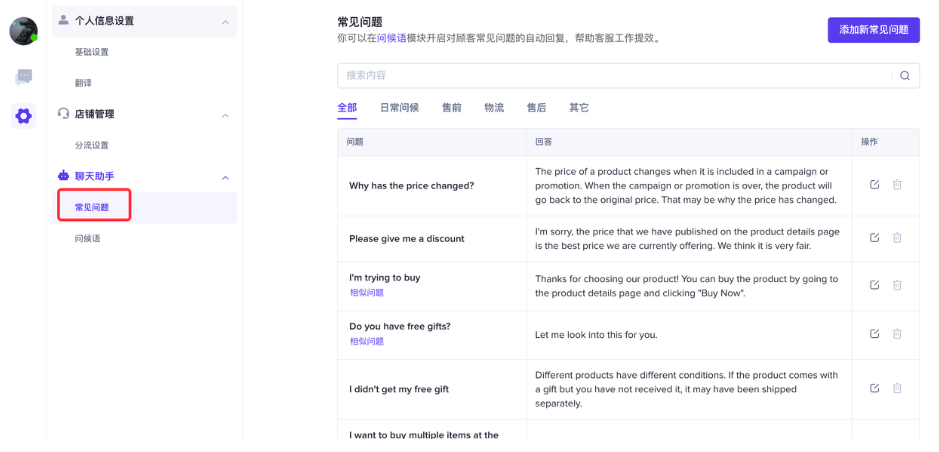Edit the "I didn't get my free gift" entry
Screen dimensions: 939x452
875,388
